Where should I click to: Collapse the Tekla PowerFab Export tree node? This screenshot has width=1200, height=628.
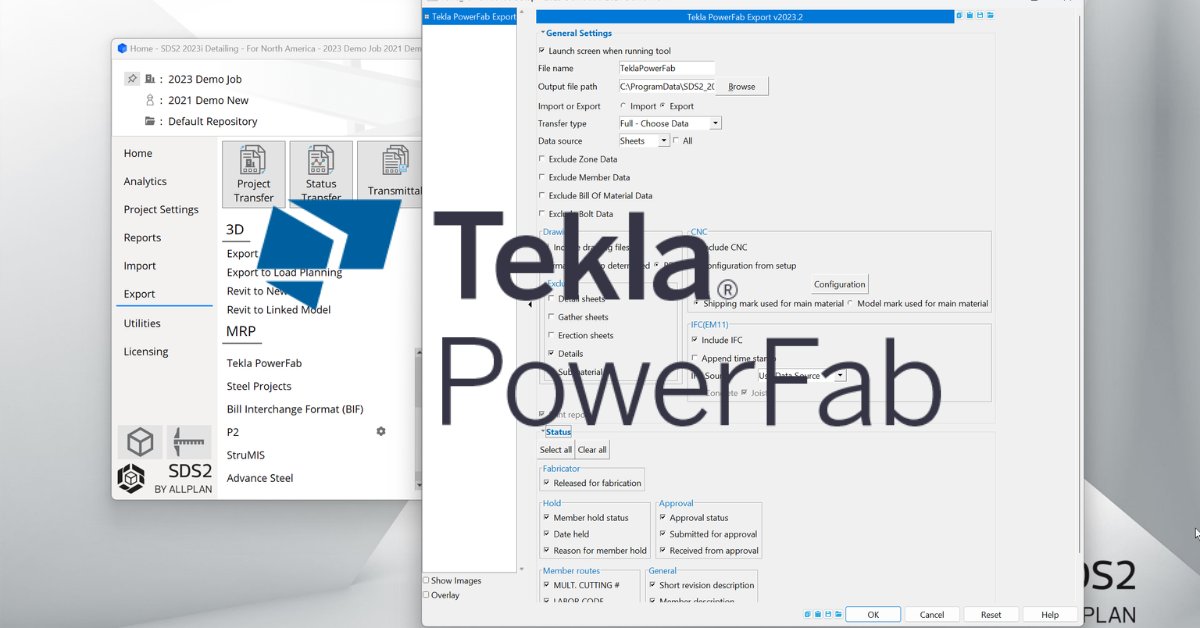click(x=427, y=16)
